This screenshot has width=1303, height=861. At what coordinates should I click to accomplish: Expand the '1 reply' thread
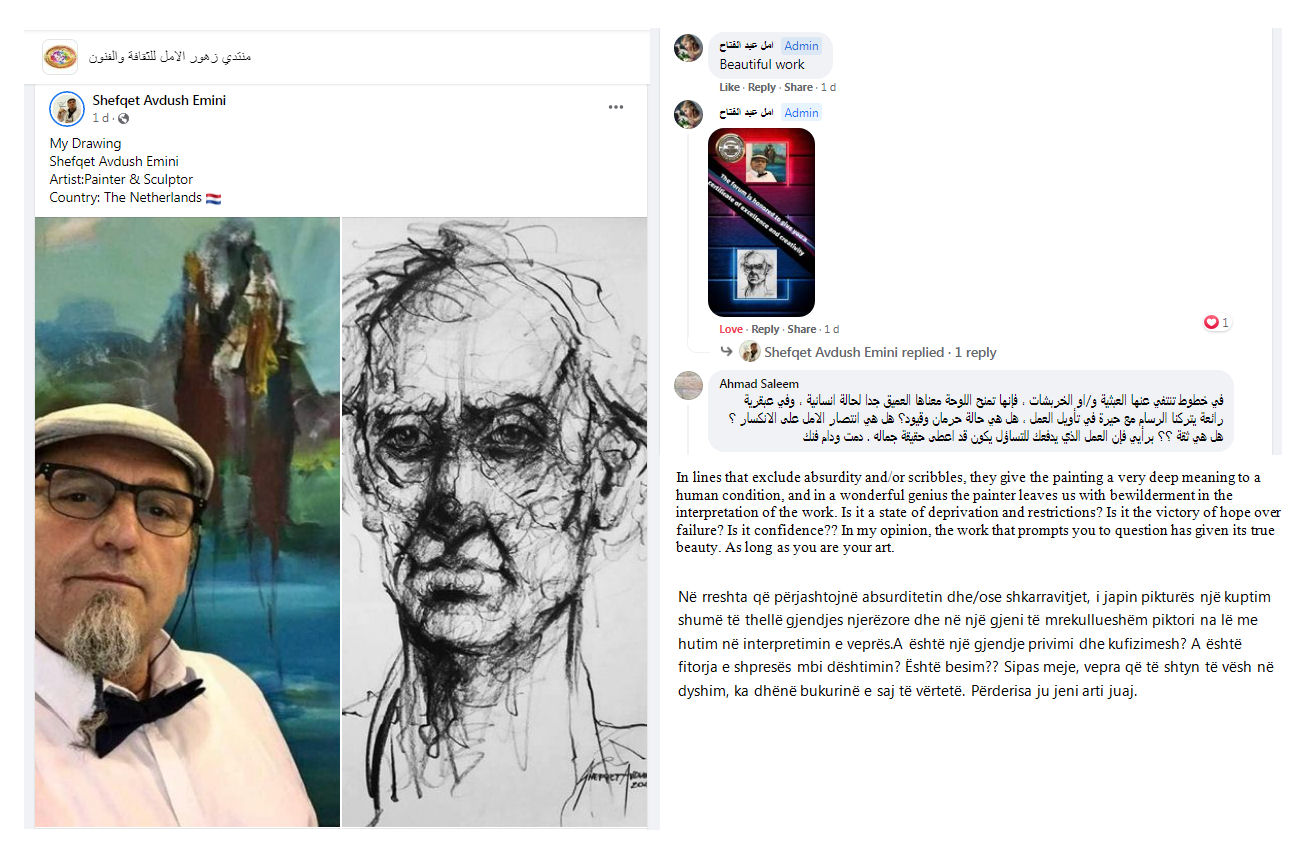point(975,352)
